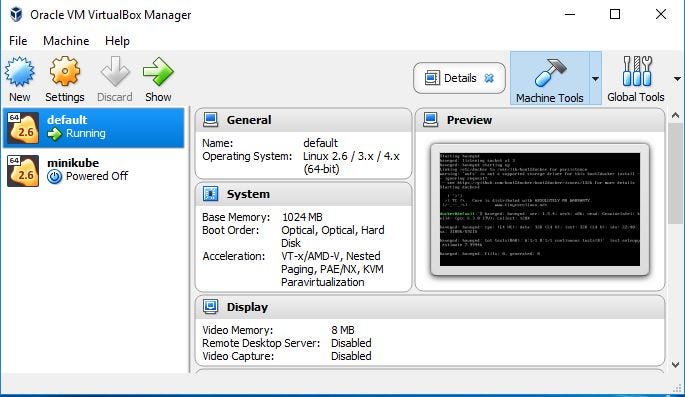
Task: Click the green Show arrow icon
Action: (158, 71)
